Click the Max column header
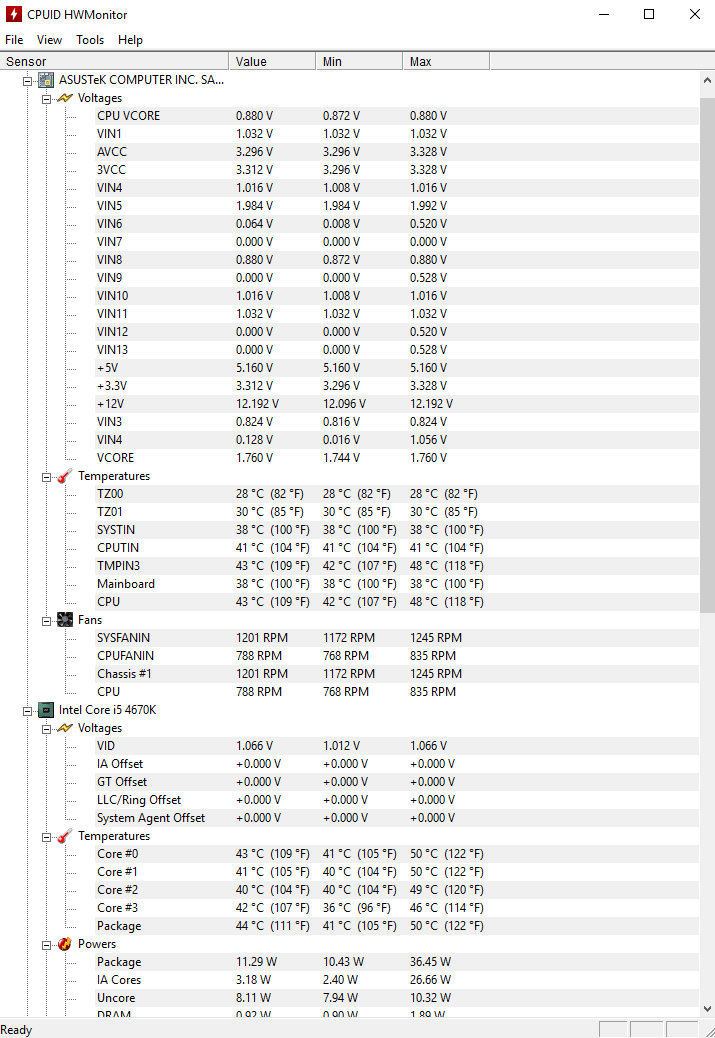 click(x=446, y=62)
